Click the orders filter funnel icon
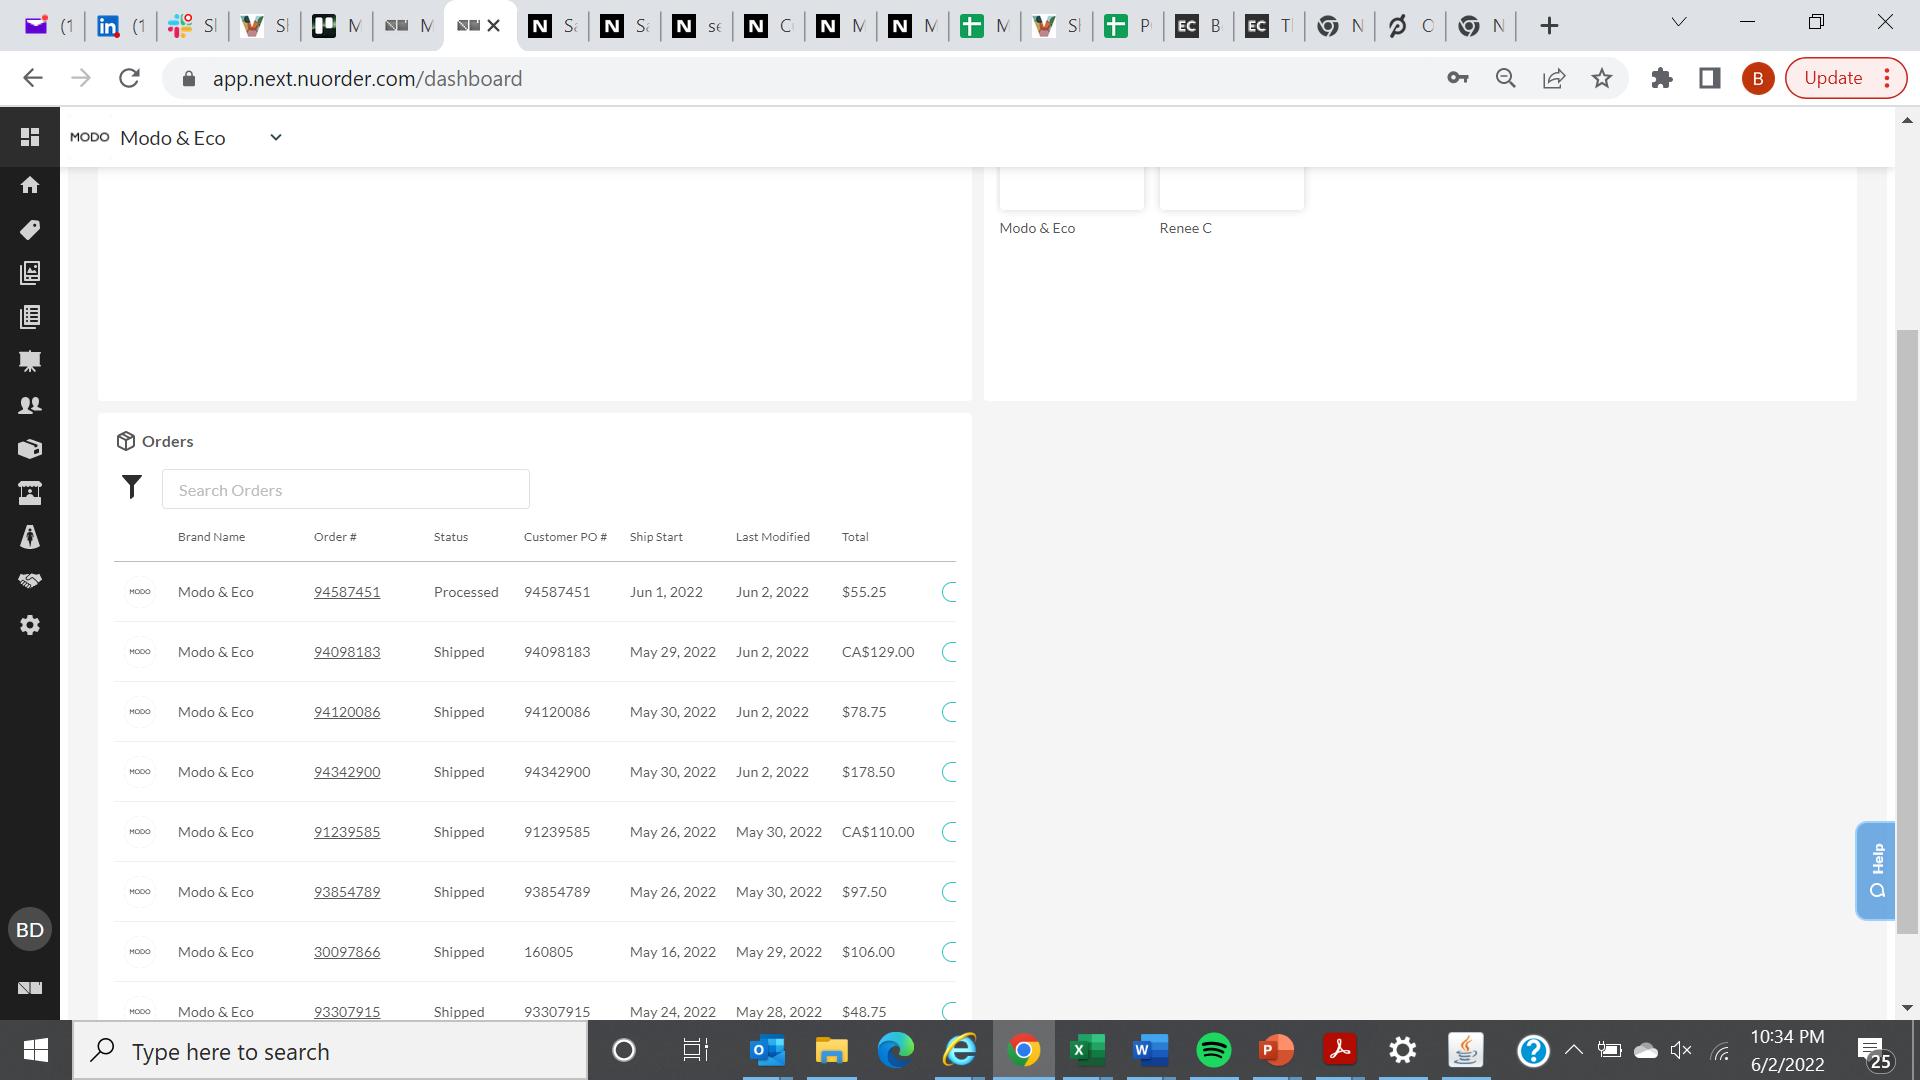The image size is (1920, 1080). click(132, 488)
